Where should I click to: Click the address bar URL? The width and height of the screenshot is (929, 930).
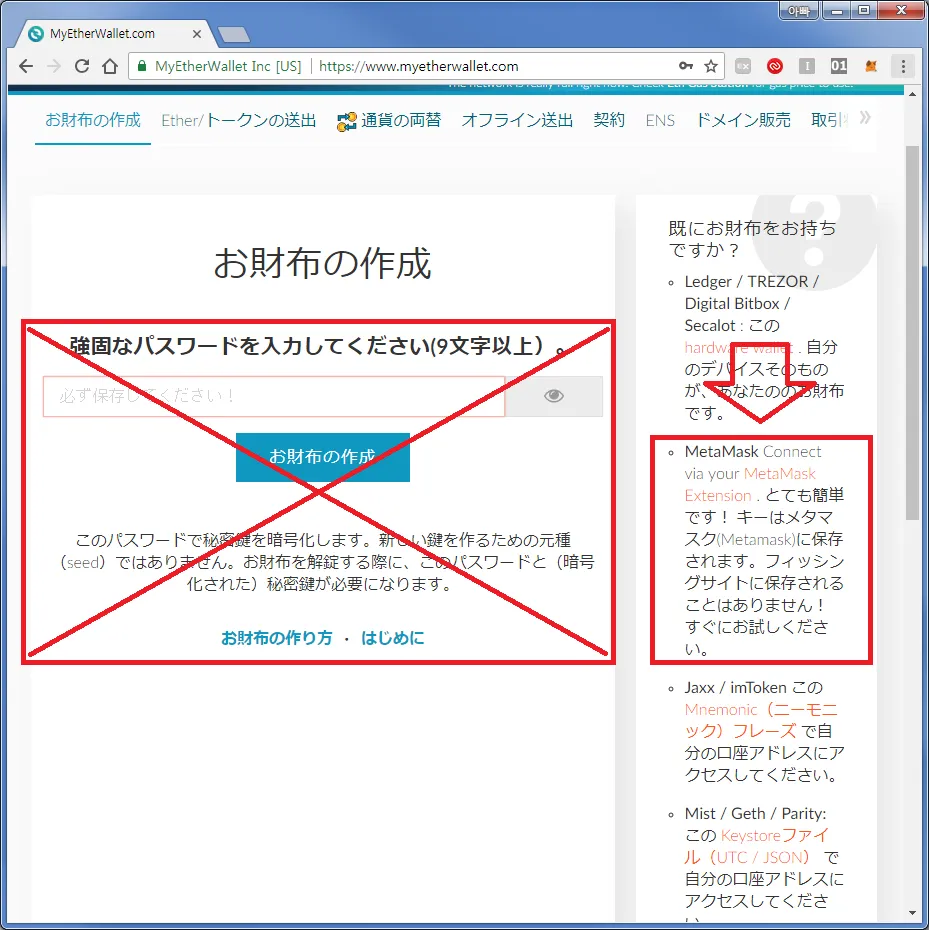click(x=418, y=66)
